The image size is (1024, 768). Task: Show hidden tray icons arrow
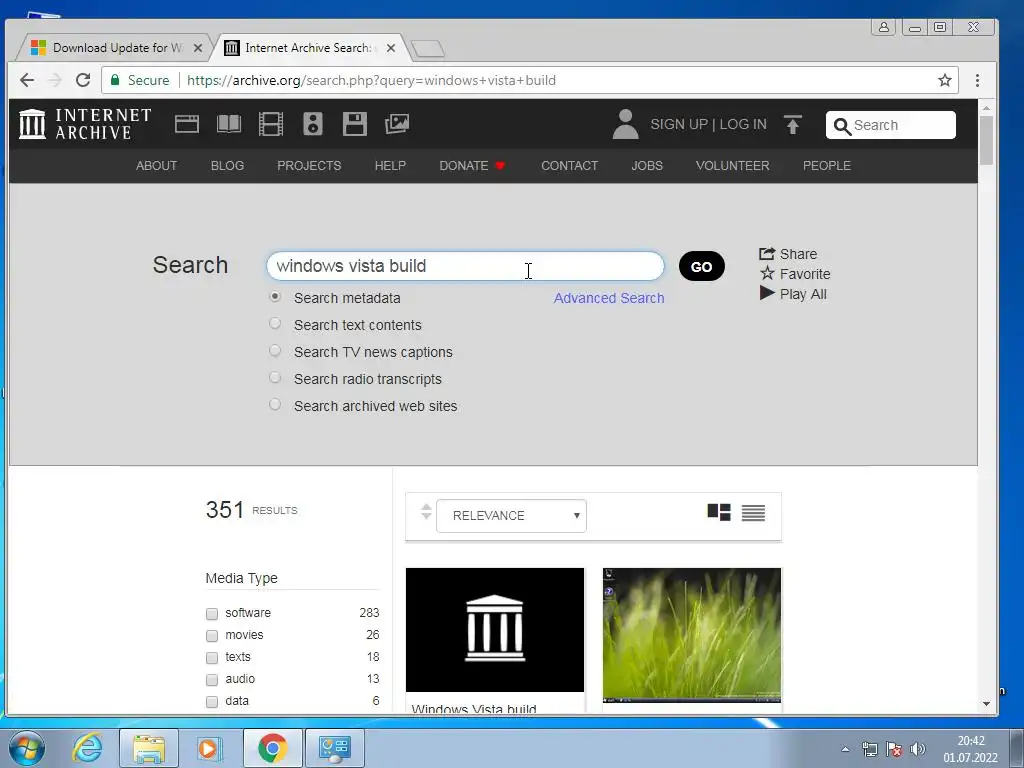point(845,750)
